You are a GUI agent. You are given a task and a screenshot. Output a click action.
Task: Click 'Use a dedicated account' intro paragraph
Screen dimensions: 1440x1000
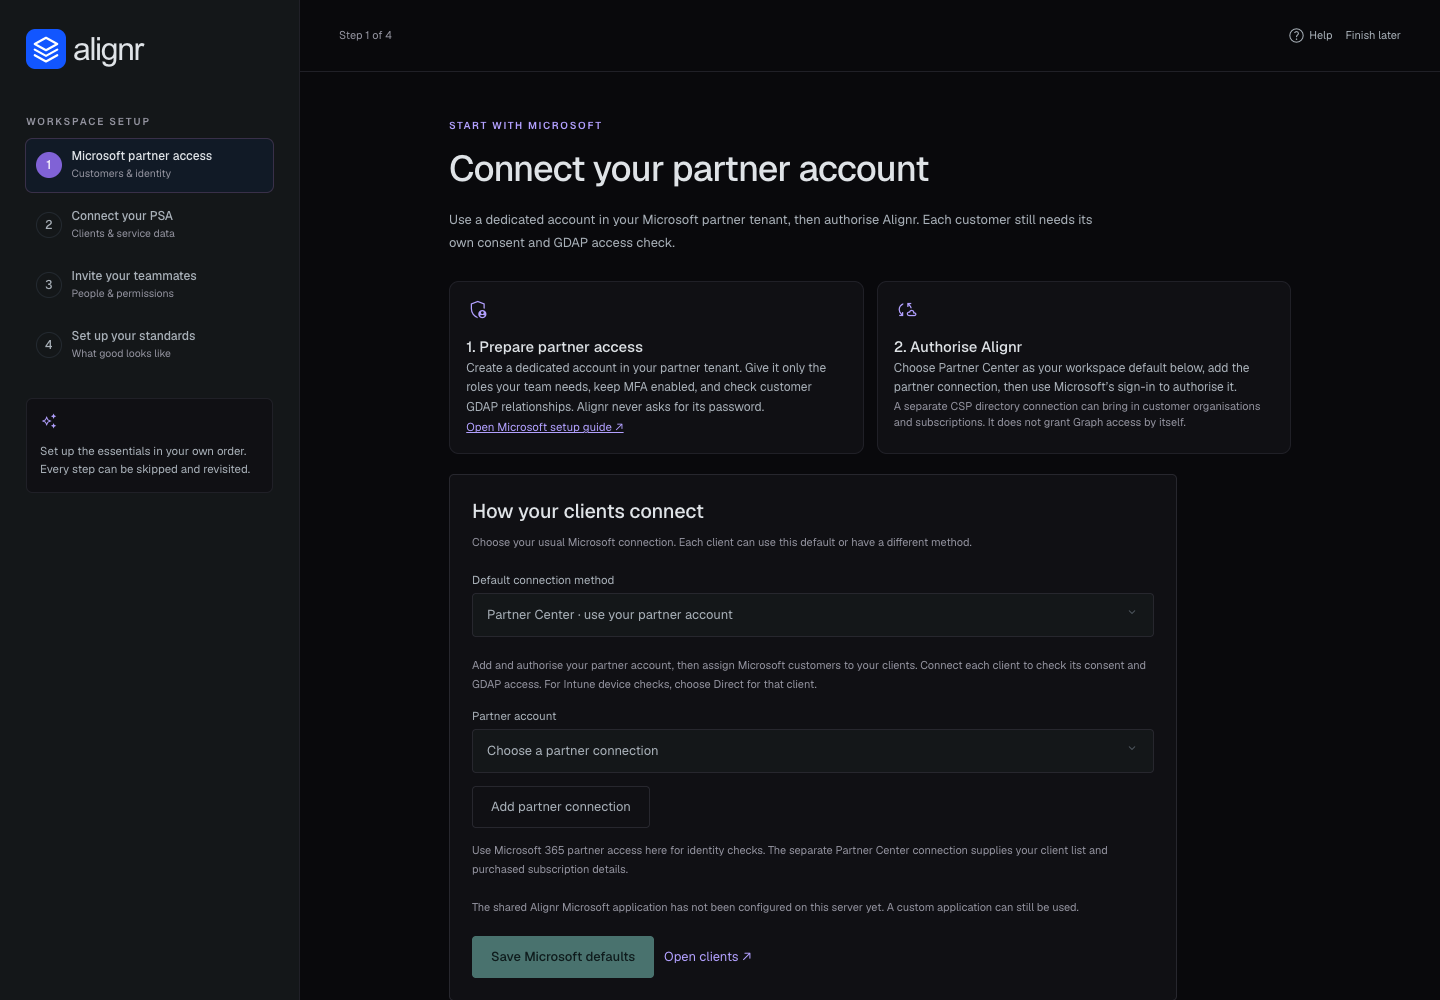771,231
